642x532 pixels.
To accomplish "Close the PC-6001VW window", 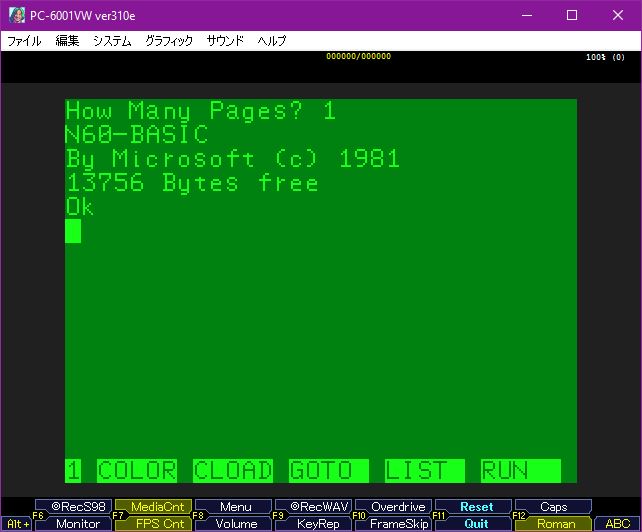I will pyautogui.click(x=617, y=16).
